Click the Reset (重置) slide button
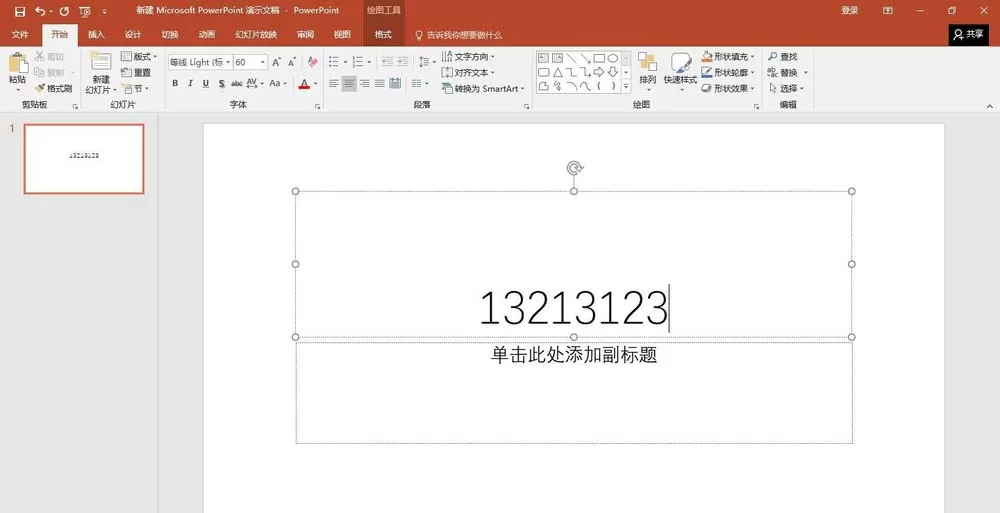This screenshot has width=1000, height=513. click(136, 73)
